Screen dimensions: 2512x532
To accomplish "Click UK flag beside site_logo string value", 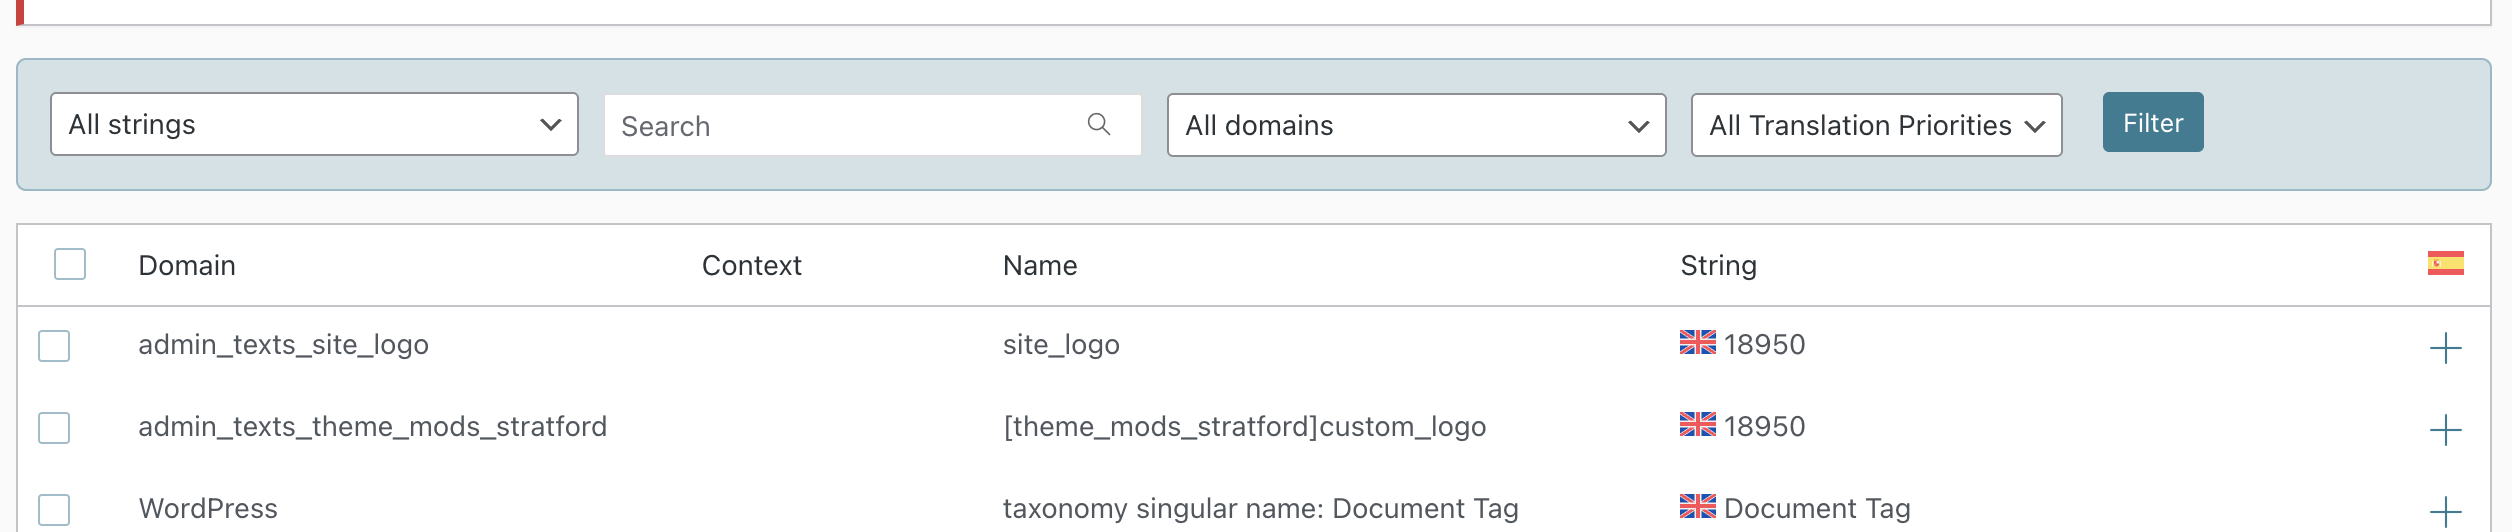I will point(1697,342).
